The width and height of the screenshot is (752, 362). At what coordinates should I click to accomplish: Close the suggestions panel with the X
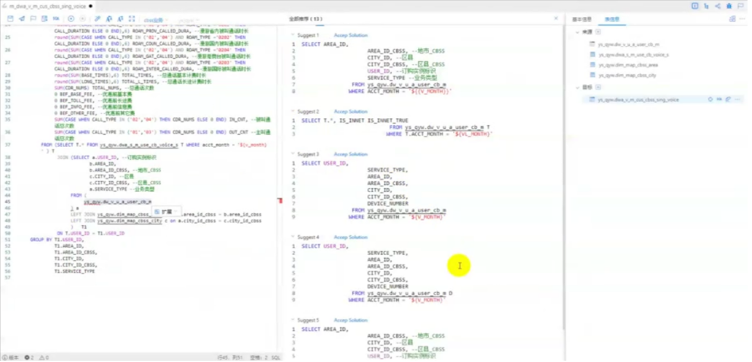coord(556,18)
